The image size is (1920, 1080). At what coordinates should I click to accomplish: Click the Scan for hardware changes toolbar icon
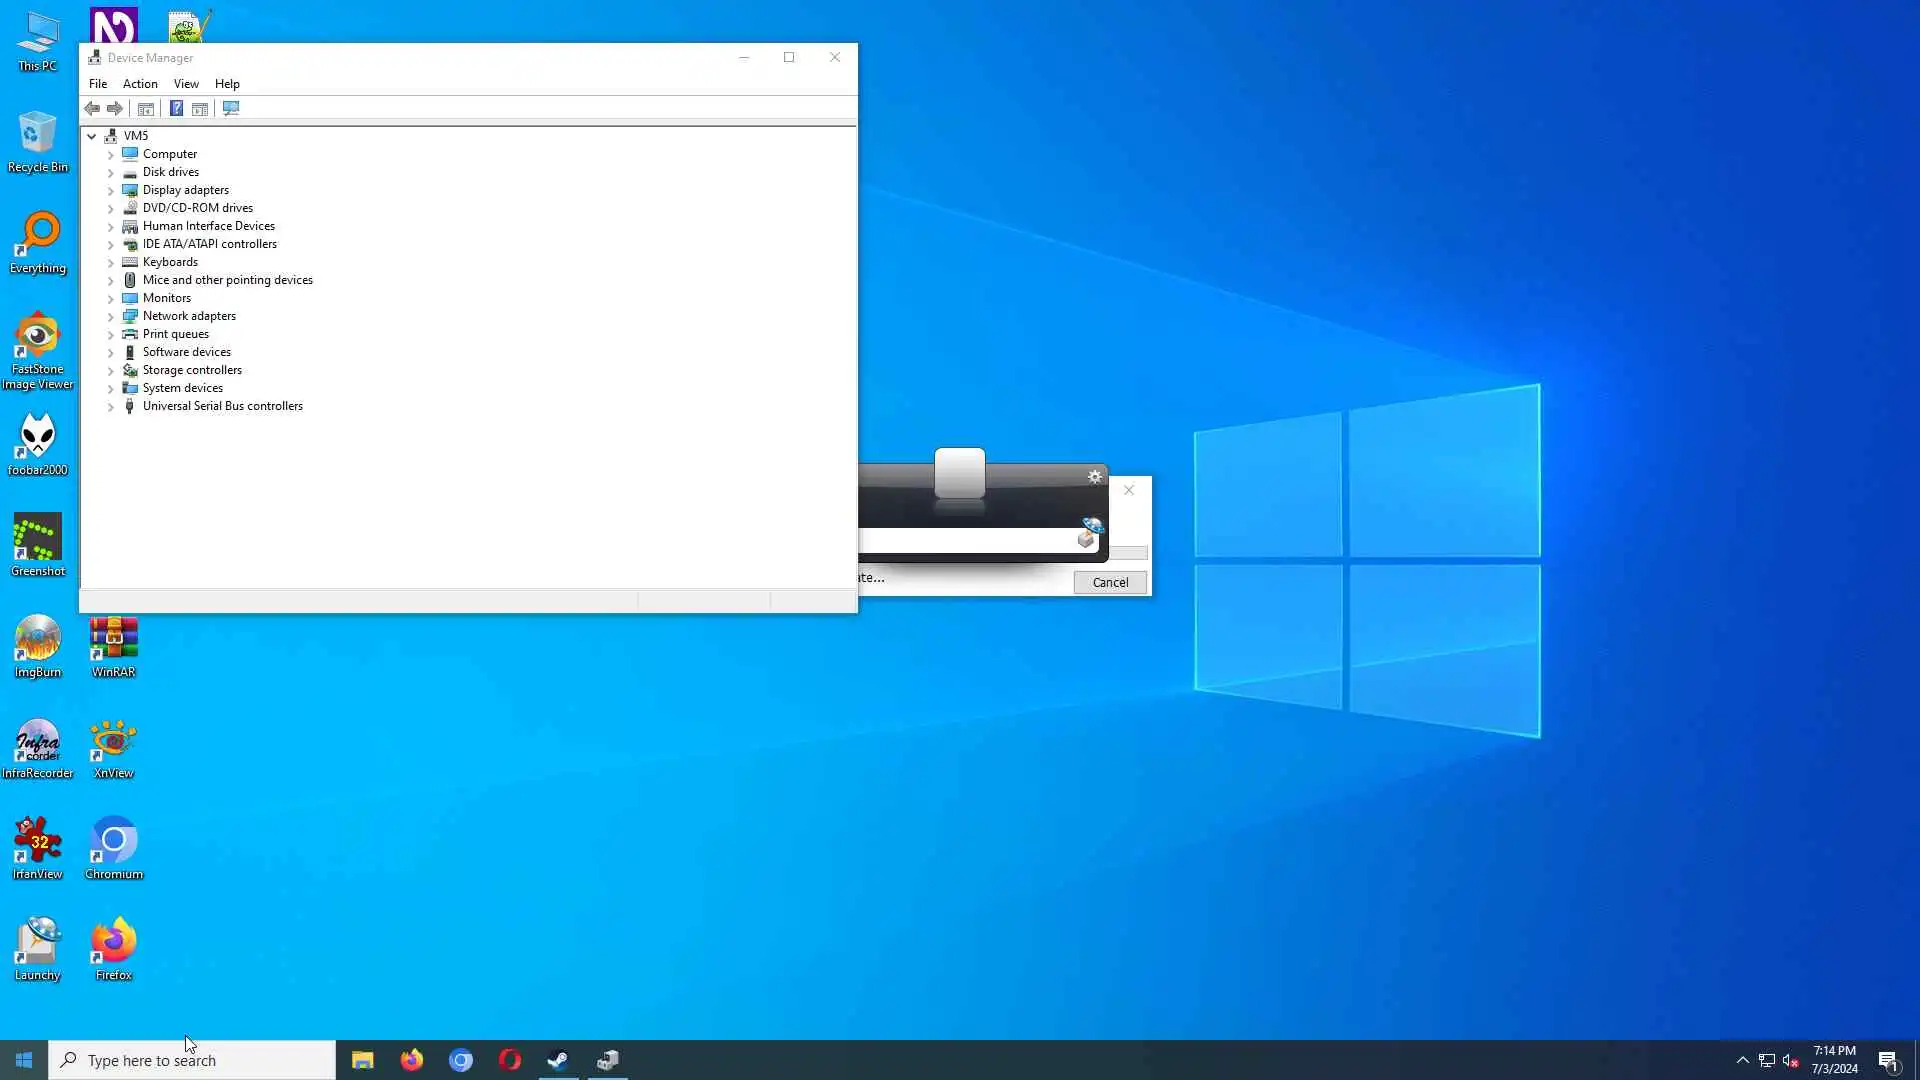(x=231, y=108)
